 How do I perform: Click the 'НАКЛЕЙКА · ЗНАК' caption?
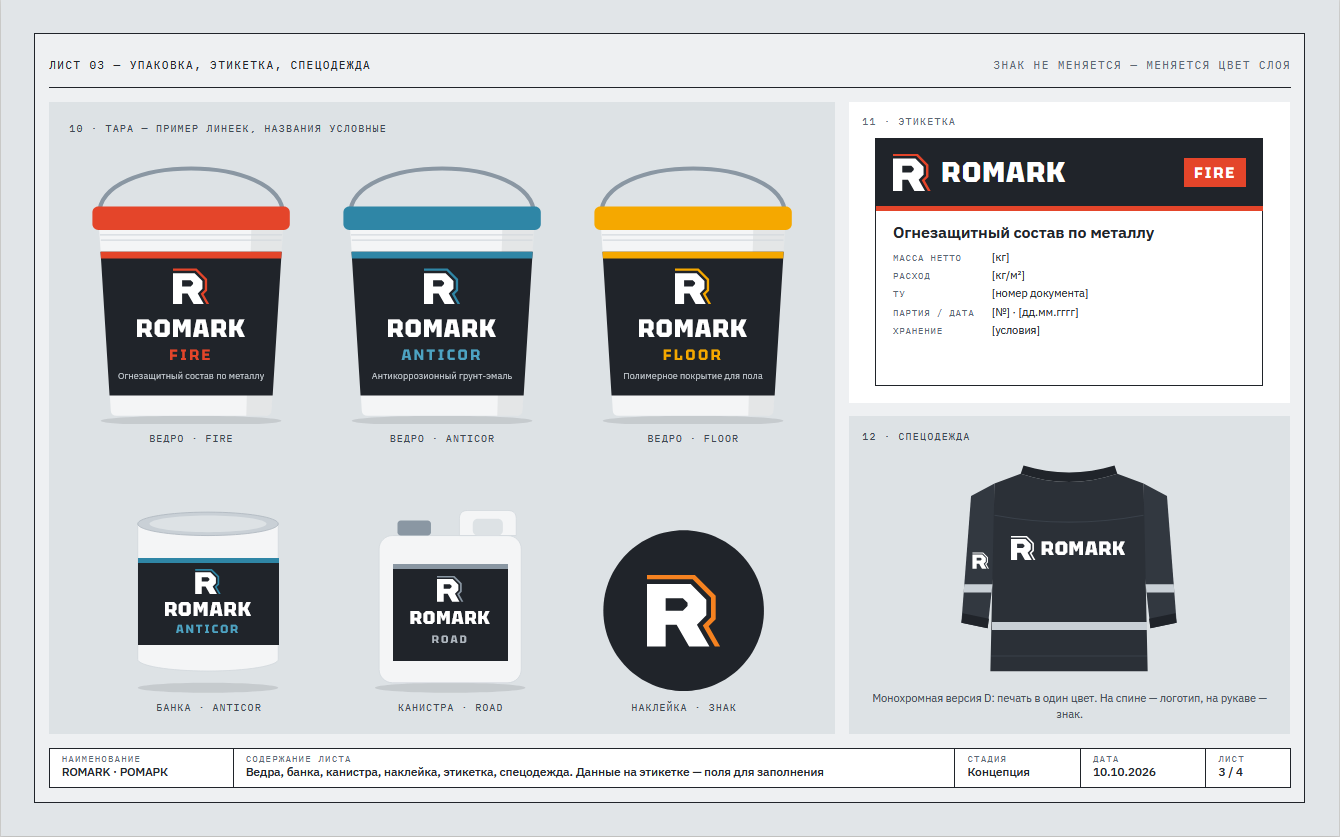point(684,708)
